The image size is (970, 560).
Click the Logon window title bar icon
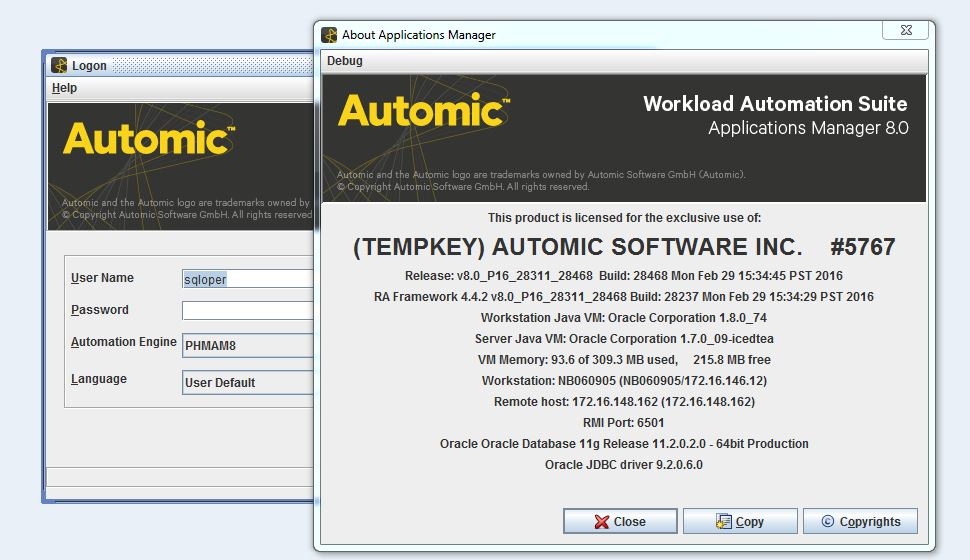click(59, 65)
